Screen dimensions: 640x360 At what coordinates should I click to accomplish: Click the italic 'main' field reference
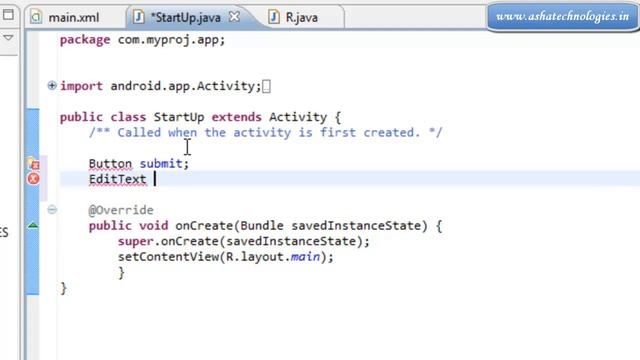click(305, 257)
